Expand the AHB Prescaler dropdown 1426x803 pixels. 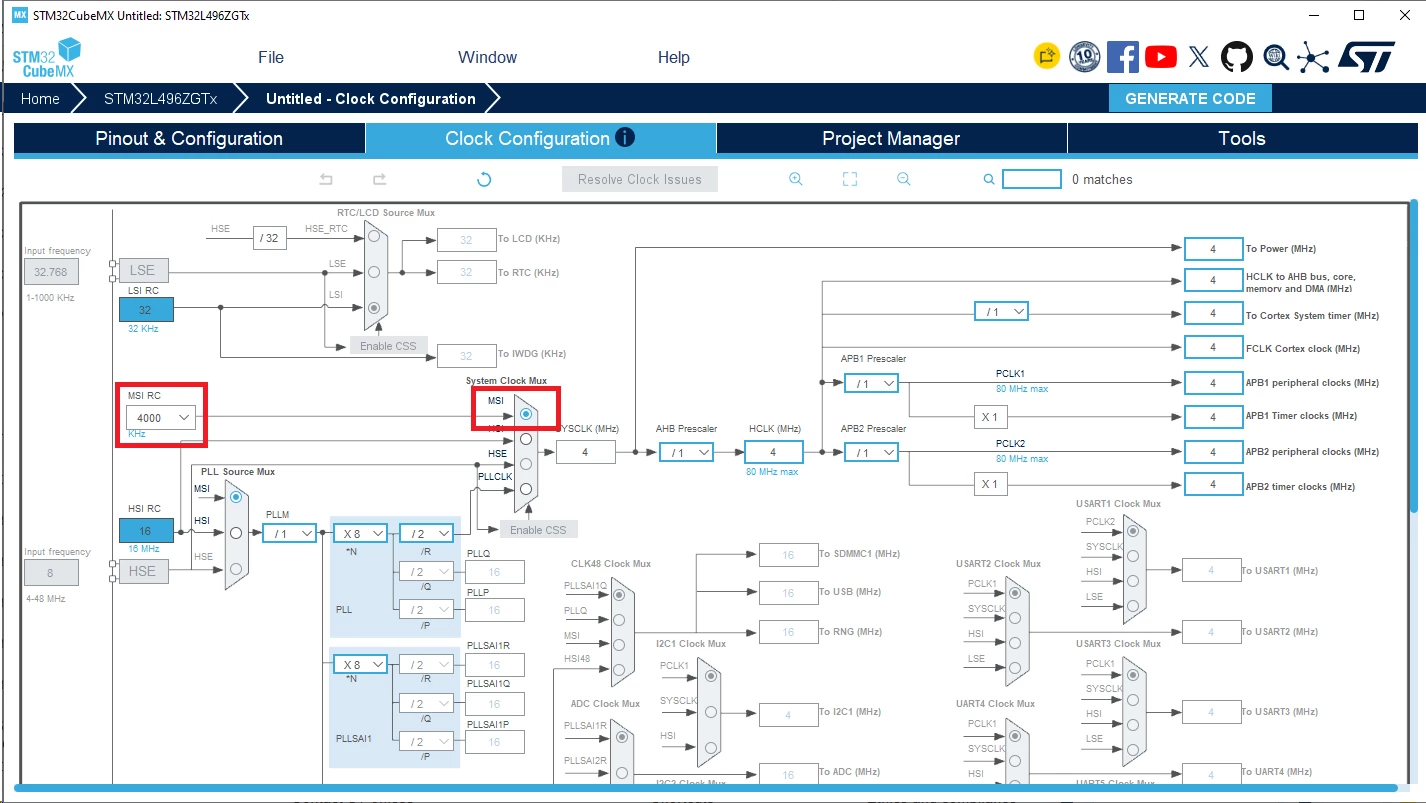[686, 453]
